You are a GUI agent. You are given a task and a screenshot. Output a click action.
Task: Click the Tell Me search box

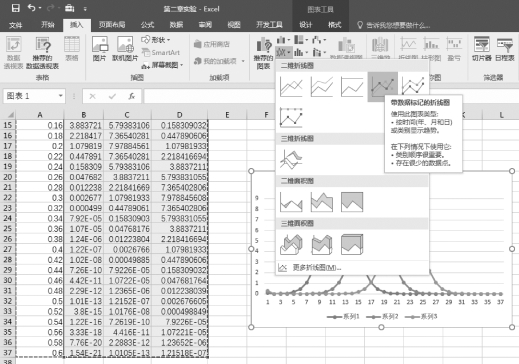[x=394, y=25]
